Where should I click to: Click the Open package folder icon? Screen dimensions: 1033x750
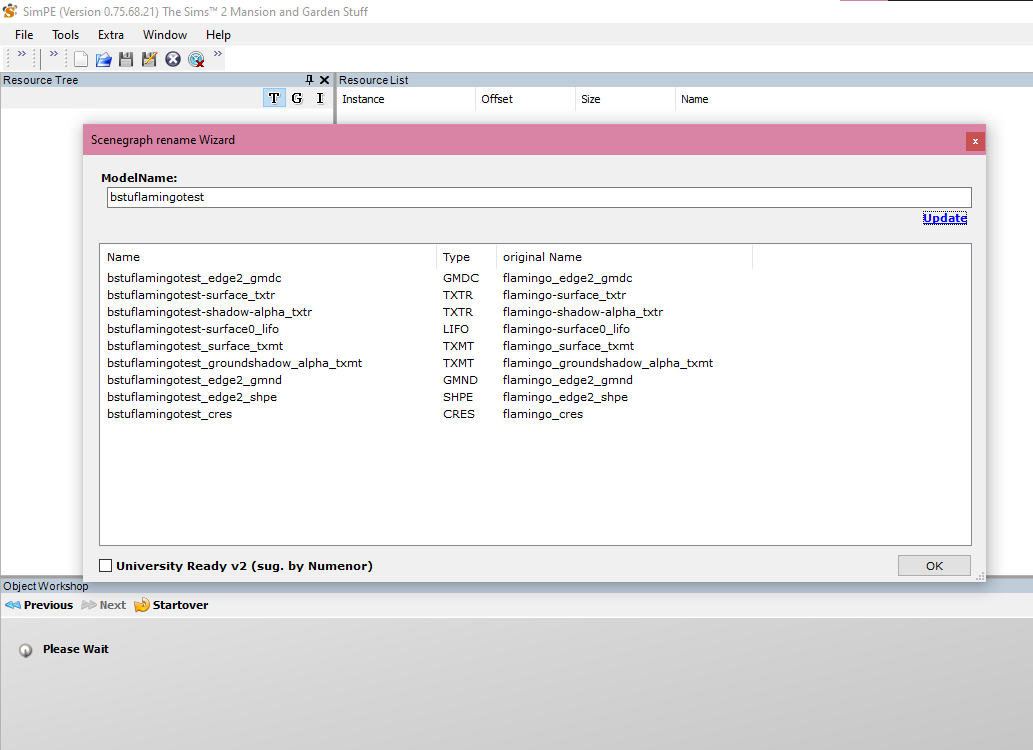coord(103,59)
